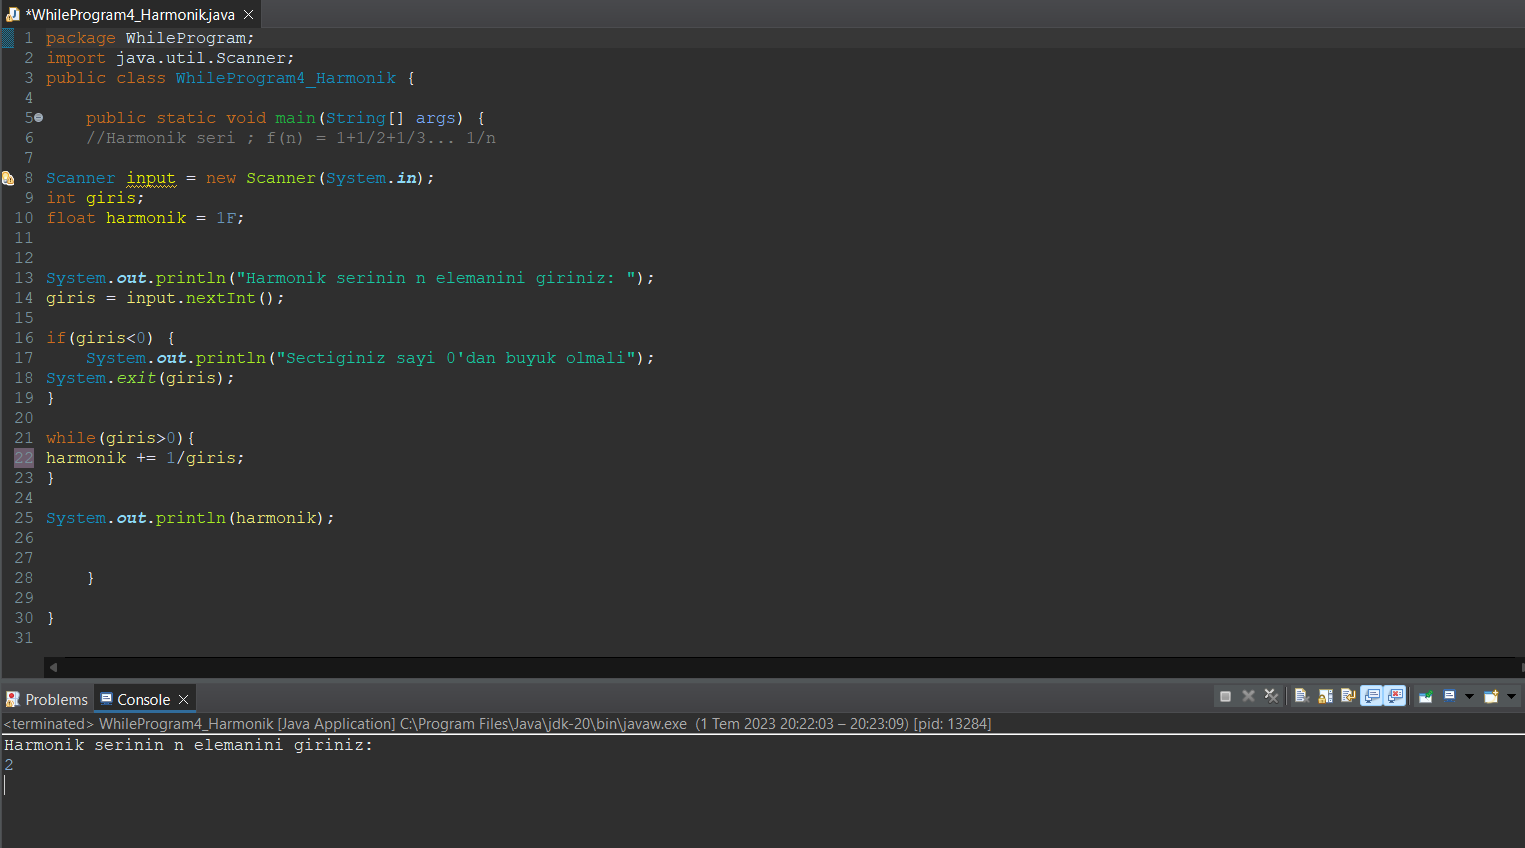Click 'float harmonik = 1F;' line
This screenshot has height=848, width=1525.
[145, 218]
